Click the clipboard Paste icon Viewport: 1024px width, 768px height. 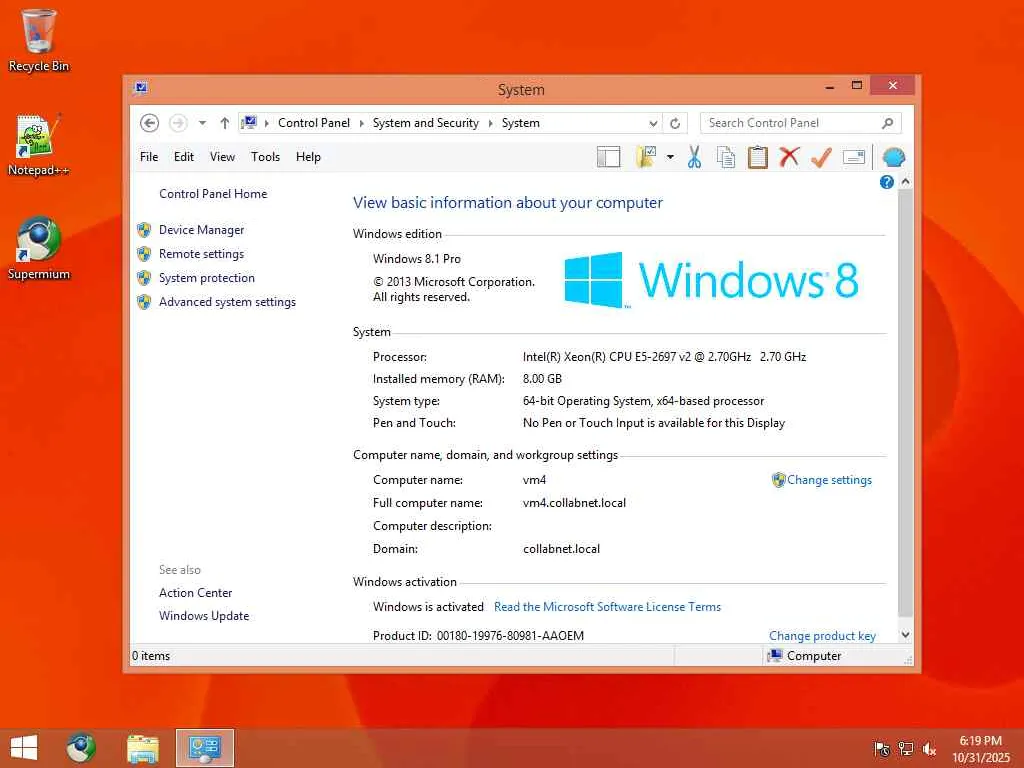pos(758,157)
